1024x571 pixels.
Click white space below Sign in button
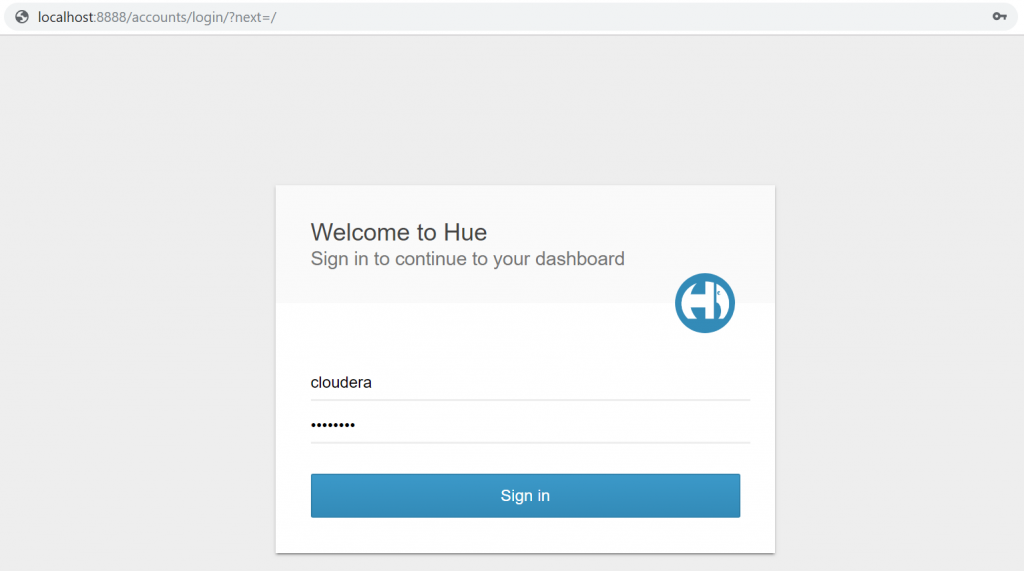[x=525, y=535]
